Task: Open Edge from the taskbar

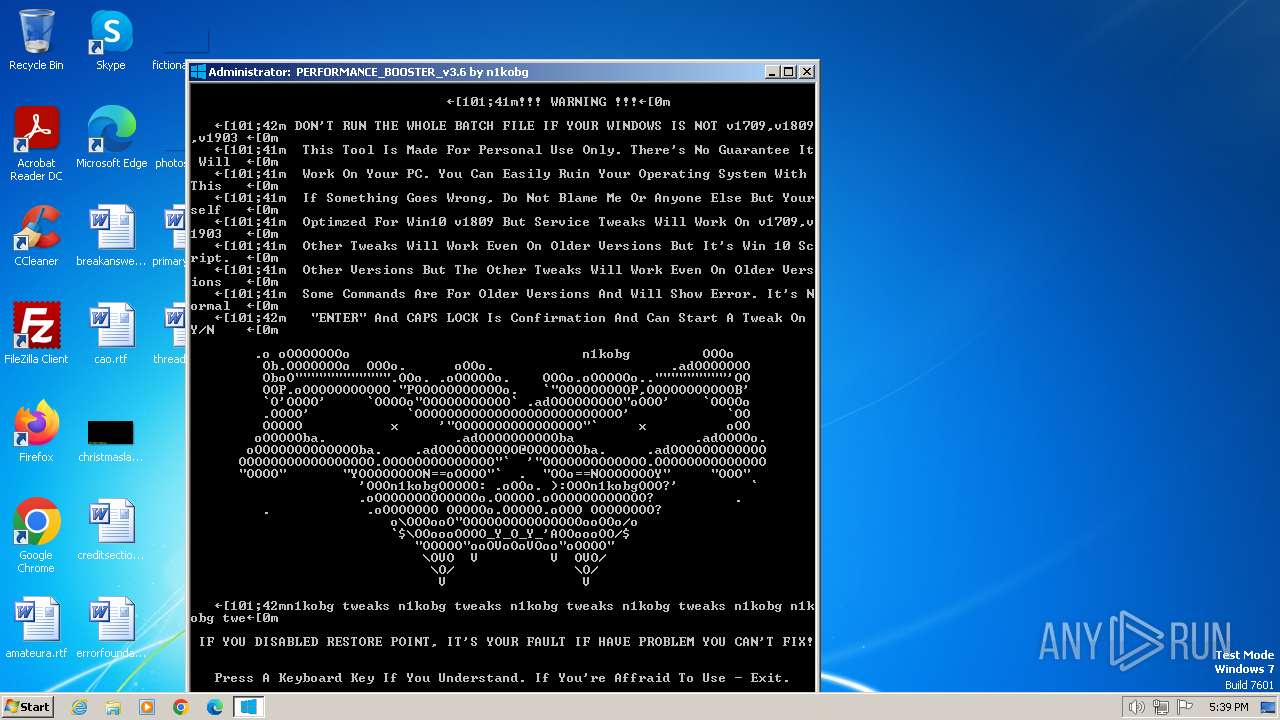Action: pyautogui.click(x=215, y=707)
